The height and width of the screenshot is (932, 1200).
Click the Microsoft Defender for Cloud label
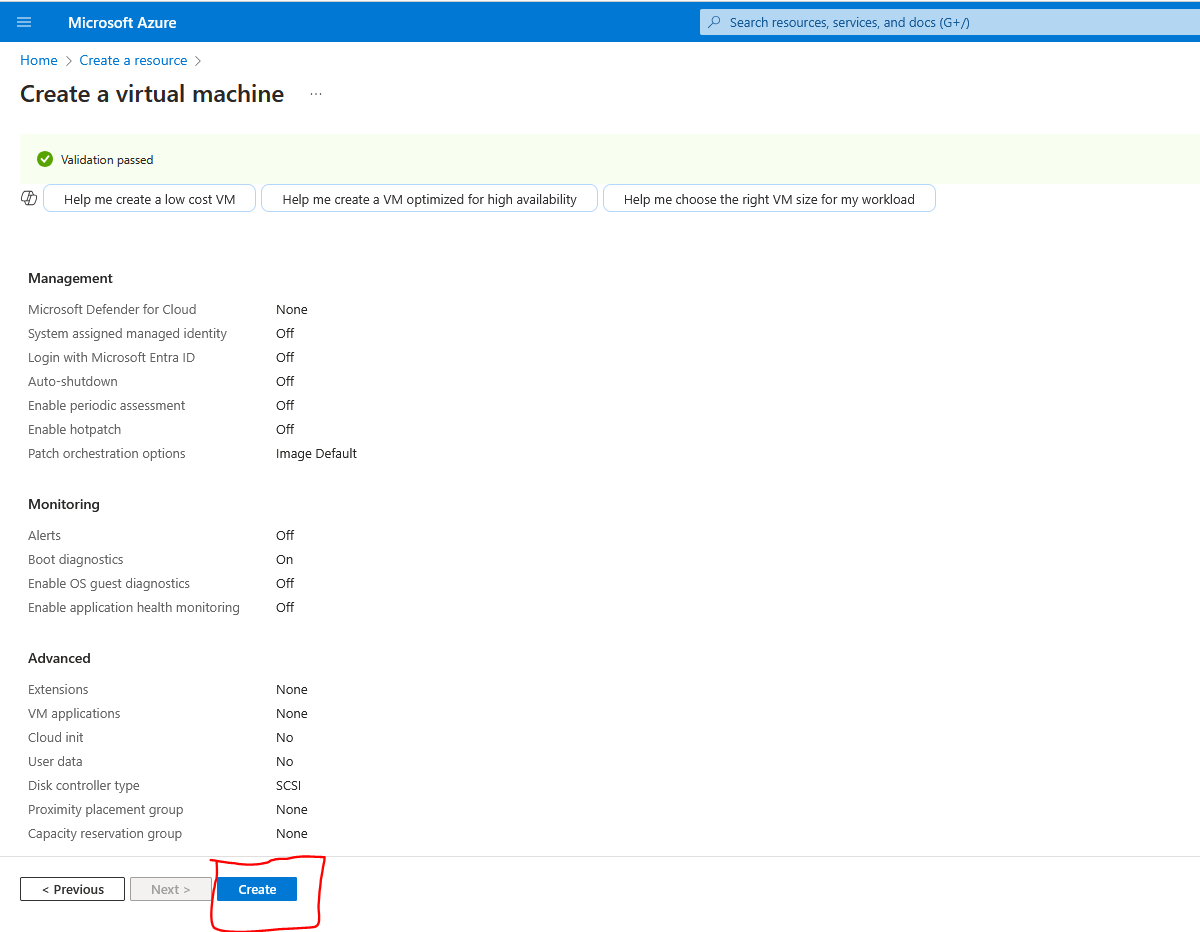[112, 309]
